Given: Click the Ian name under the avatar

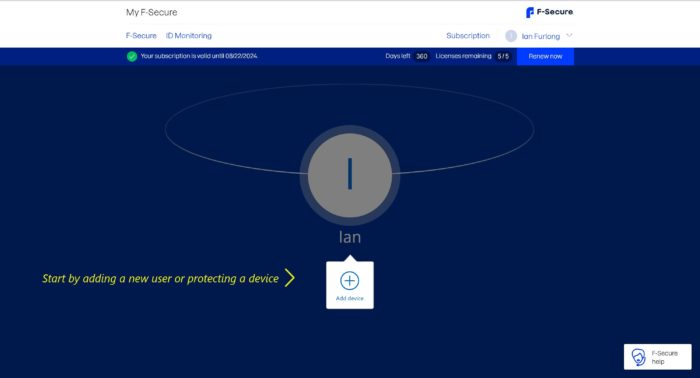Looking at the screenshot, I should [x=350, y=237].
